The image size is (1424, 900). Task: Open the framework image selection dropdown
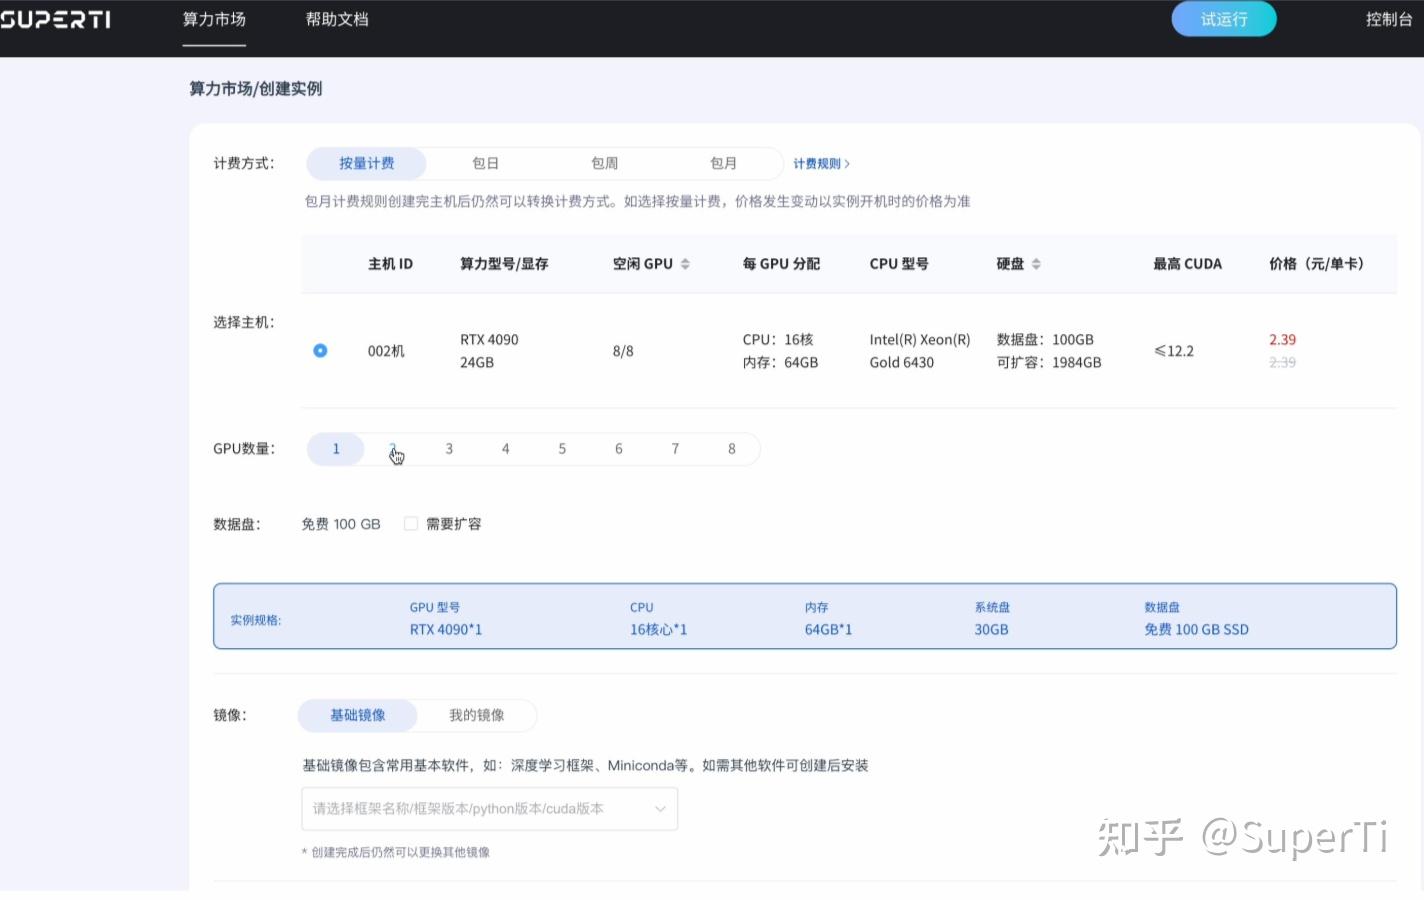click(x=489, y=808)
